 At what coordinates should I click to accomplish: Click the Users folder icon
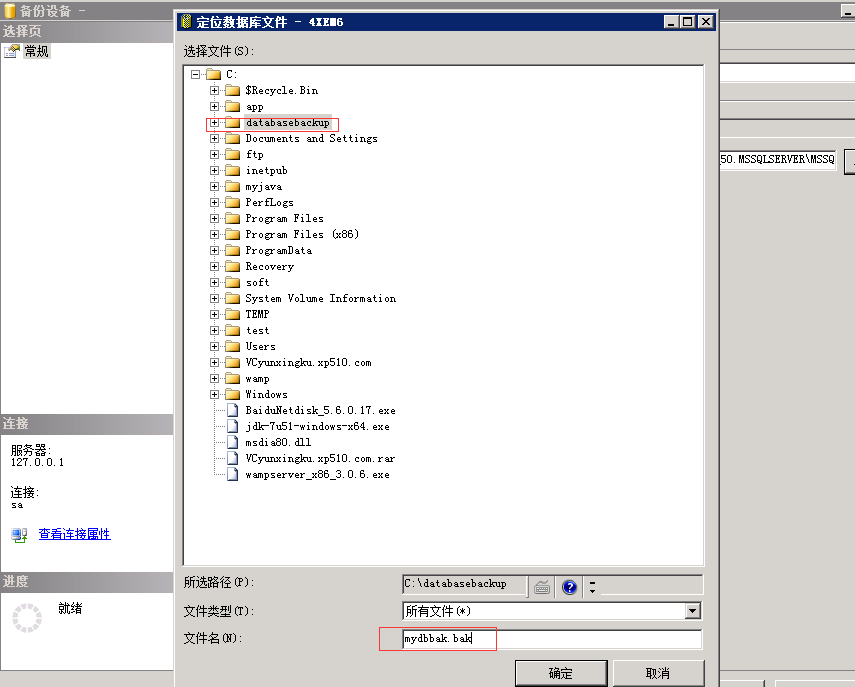(233, 346)
